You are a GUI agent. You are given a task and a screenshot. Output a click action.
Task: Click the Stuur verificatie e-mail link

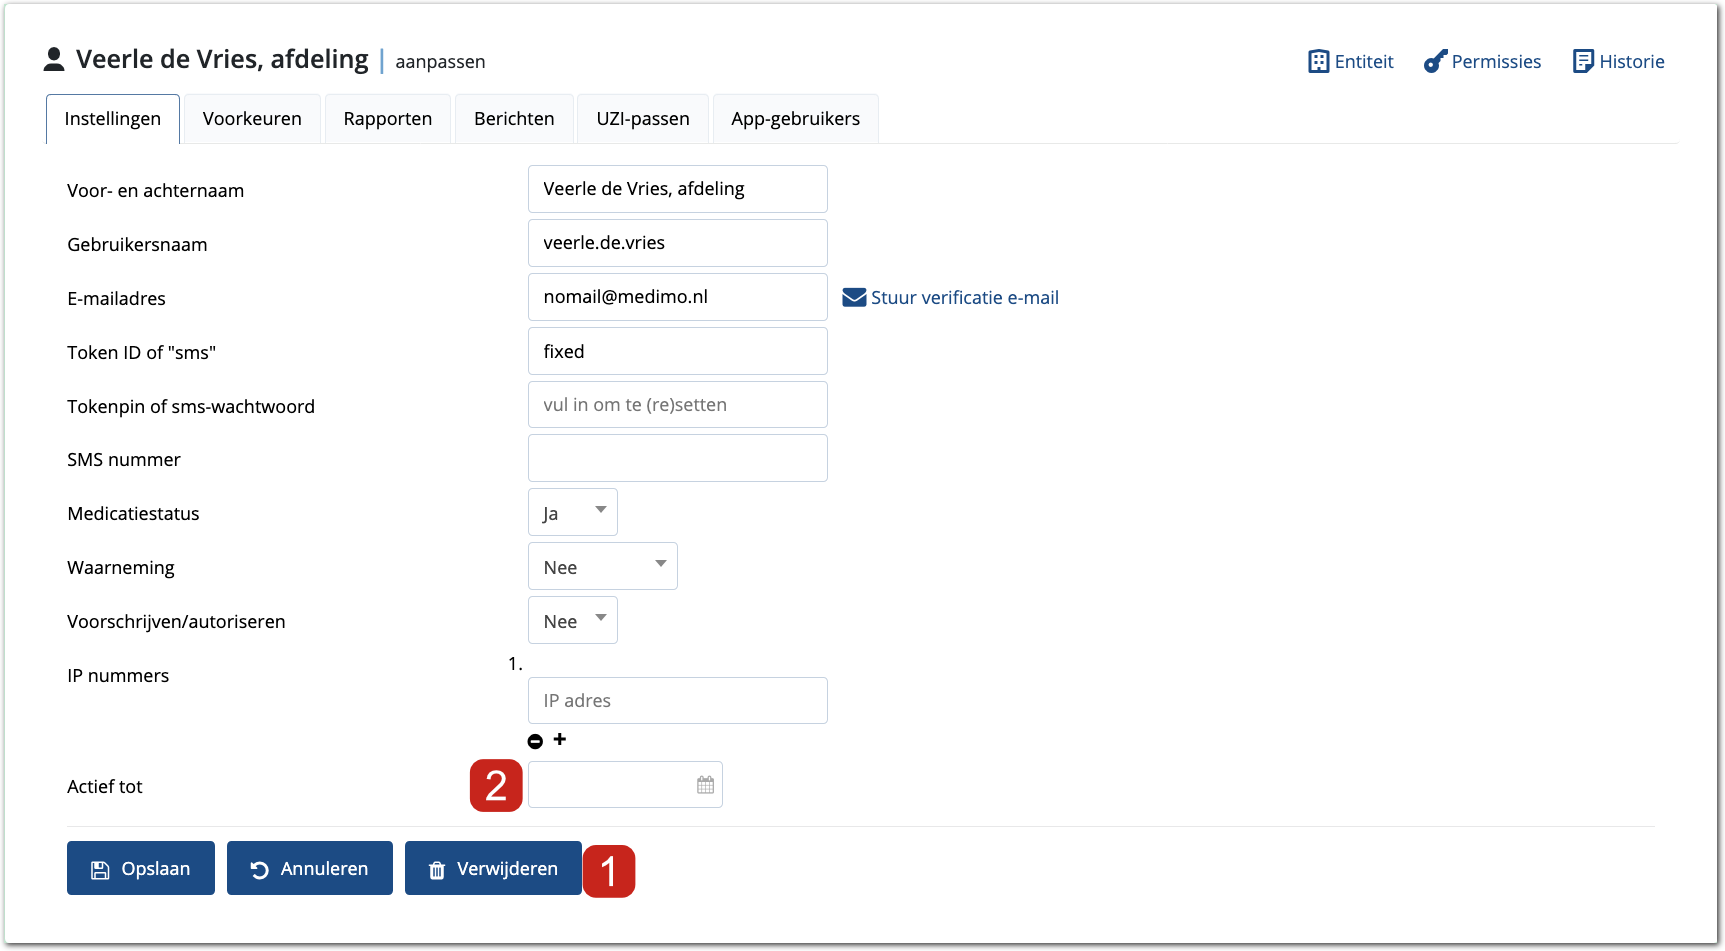[x=964, y=297]
